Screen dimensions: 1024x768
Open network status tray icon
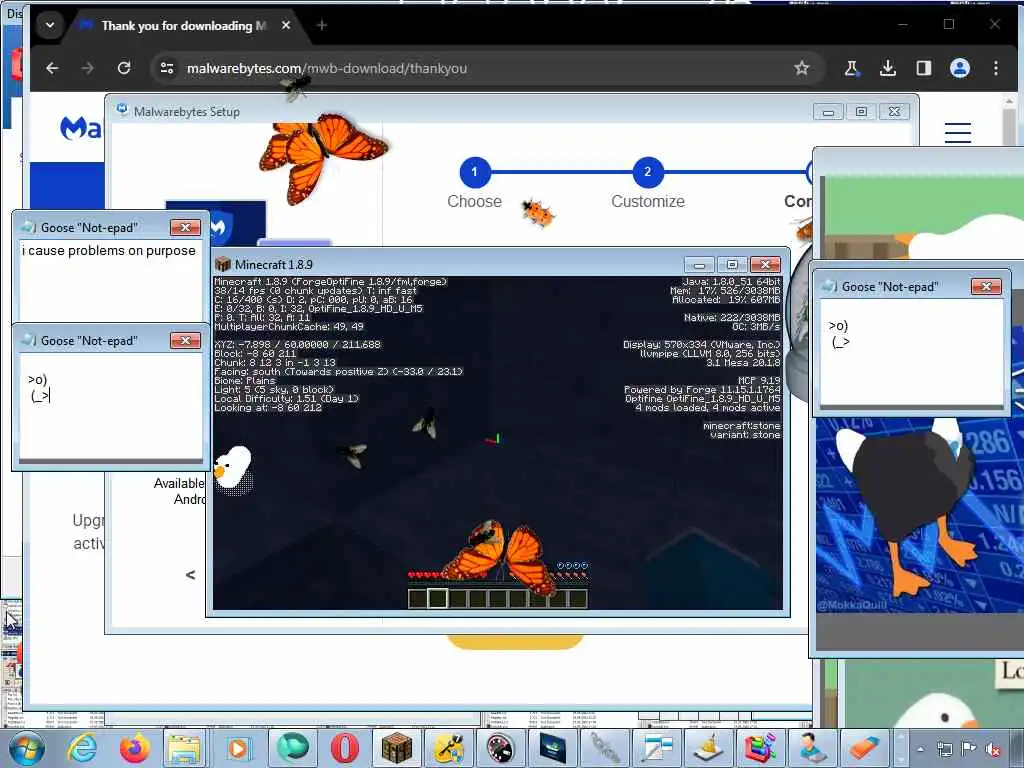click(944, 750)
